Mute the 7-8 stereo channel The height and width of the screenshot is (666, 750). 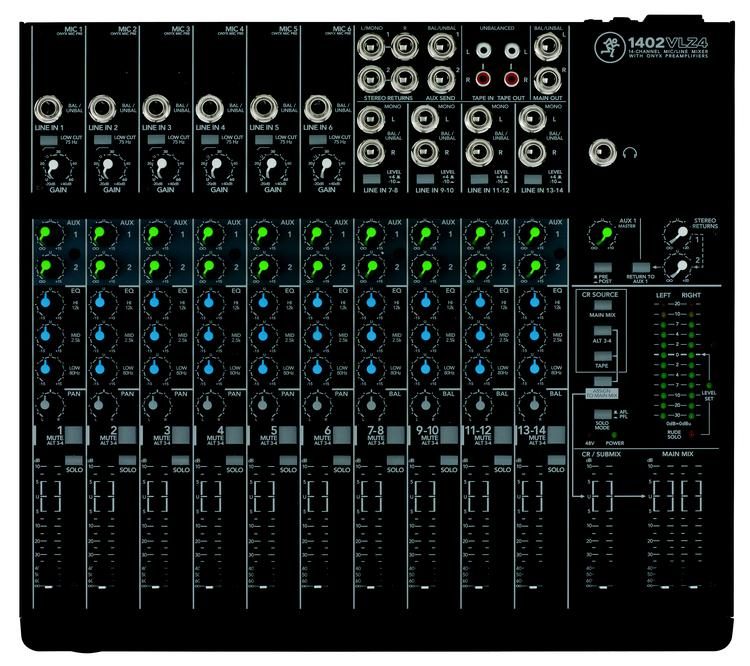pos(396,435)
